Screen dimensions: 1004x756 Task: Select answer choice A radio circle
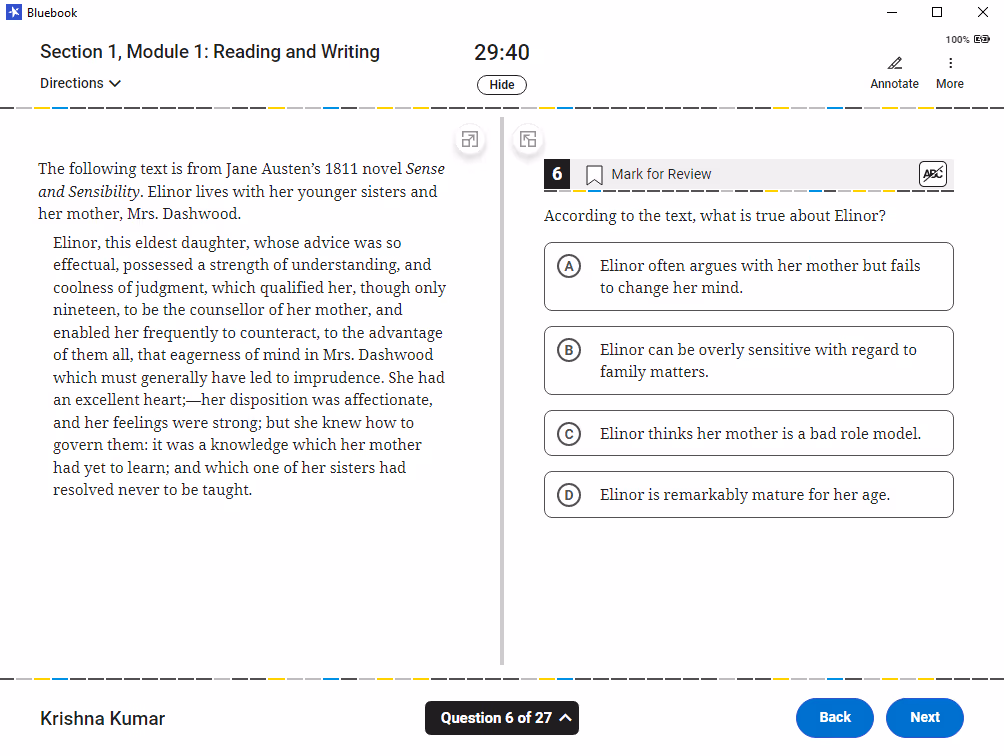click(x=569, y=266)
